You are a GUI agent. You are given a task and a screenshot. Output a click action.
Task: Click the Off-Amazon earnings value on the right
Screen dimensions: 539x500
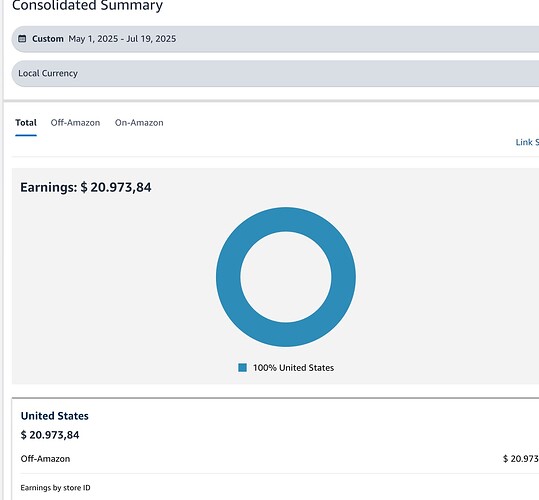pyautogui.click(x=521, y=459)
